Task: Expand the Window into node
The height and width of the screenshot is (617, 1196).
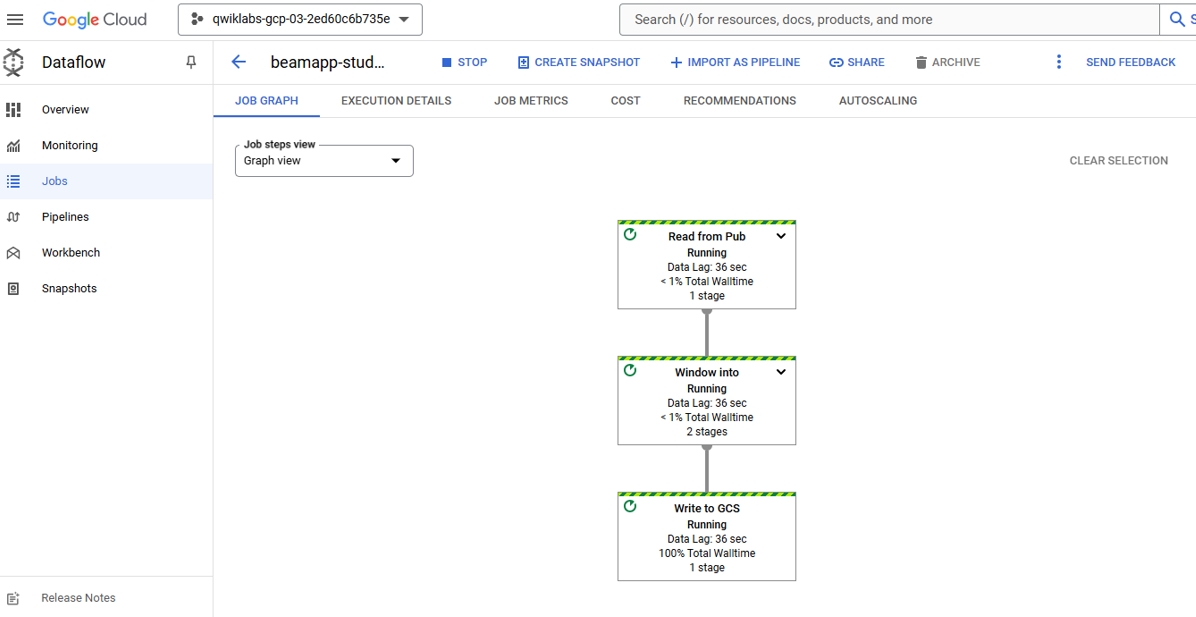Action: click(x=781, y=371)
